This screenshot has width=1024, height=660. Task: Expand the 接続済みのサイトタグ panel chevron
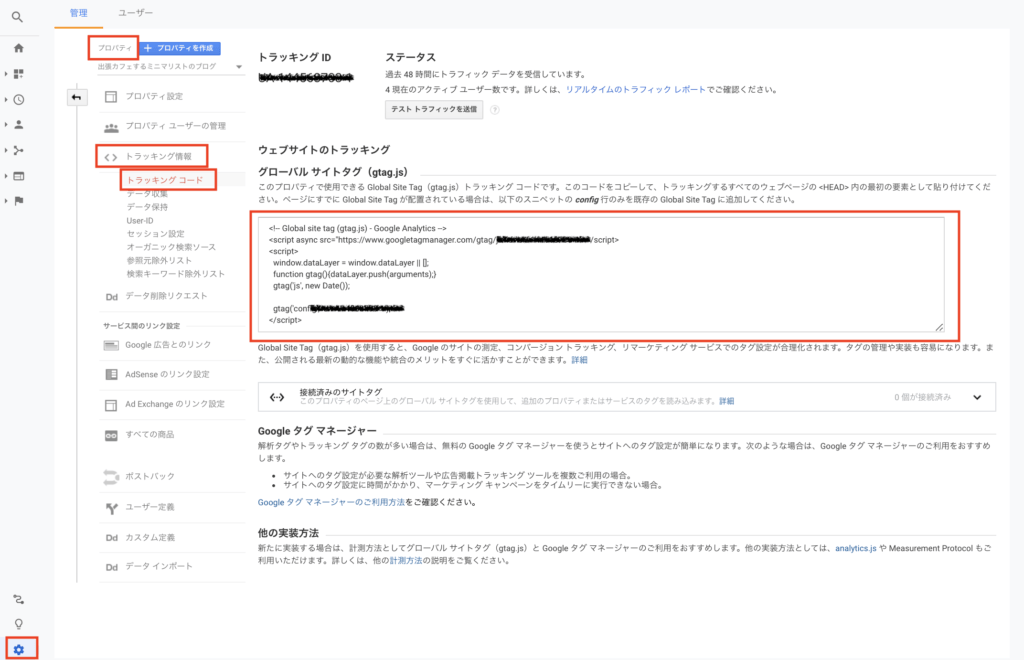(977, 398)
